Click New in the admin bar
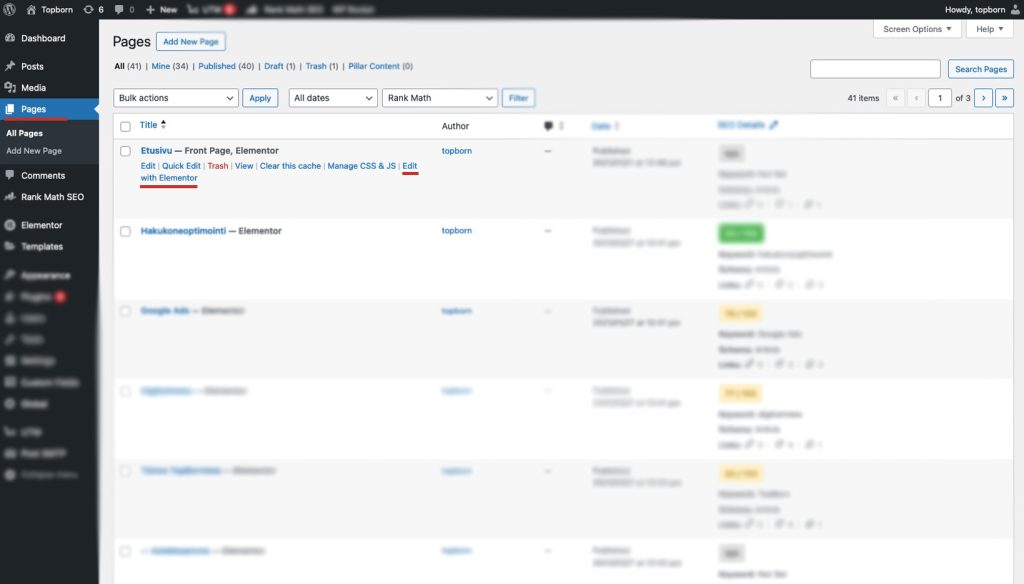1024x584 pixels. pos(161,9)
